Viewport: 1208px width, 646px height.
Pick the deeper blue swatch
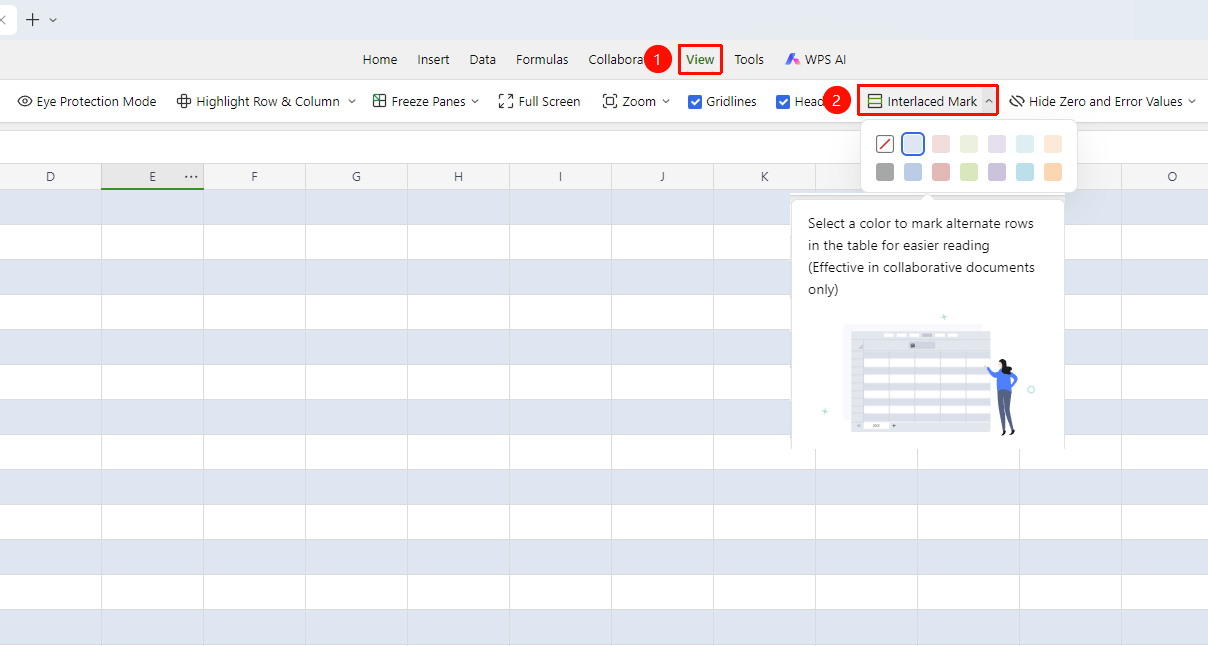coord(913,172)
